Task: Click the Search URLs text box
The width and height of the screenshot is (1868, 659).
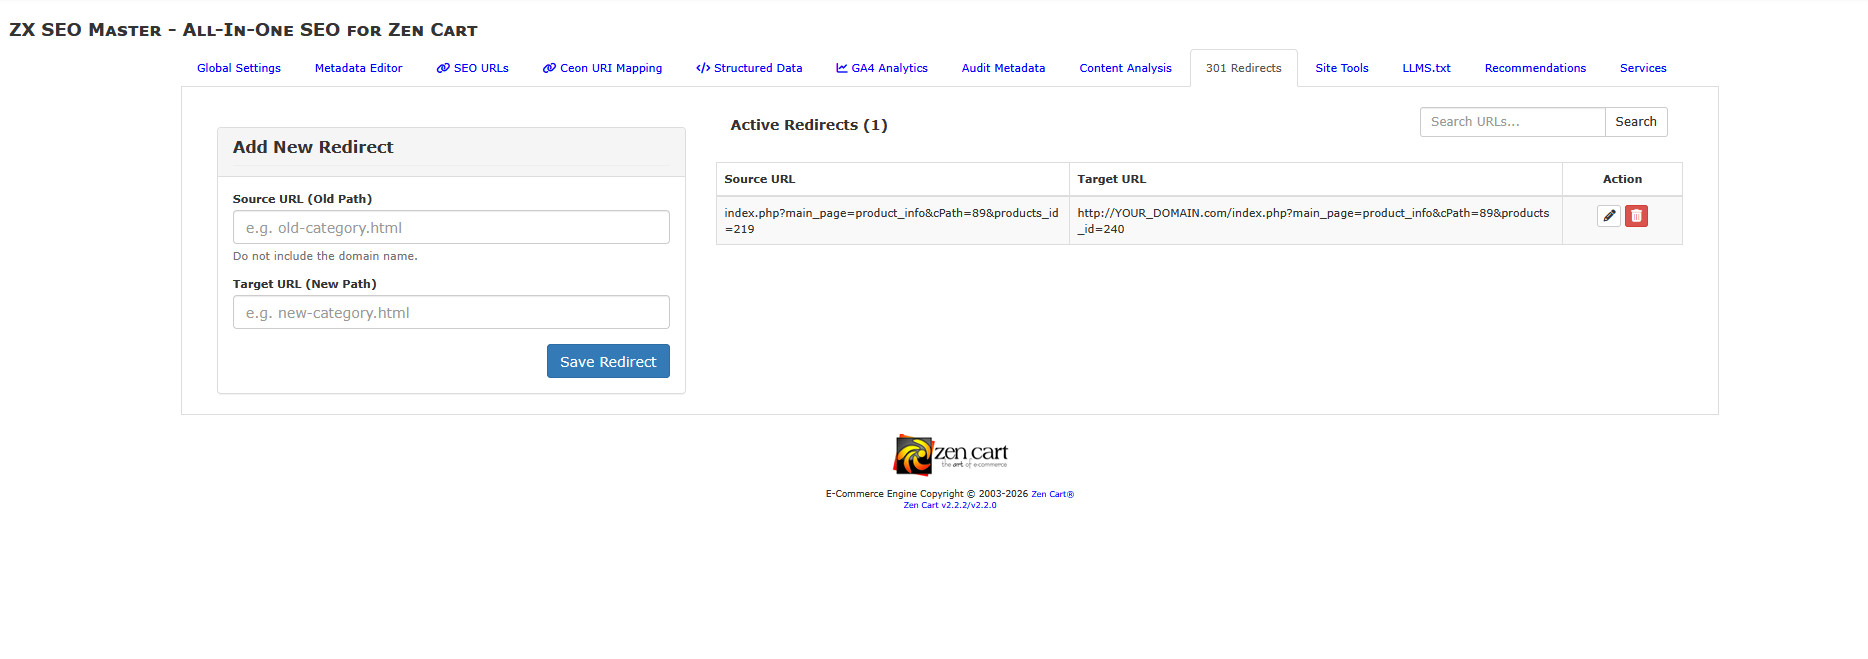Action: click(1512, 122)
